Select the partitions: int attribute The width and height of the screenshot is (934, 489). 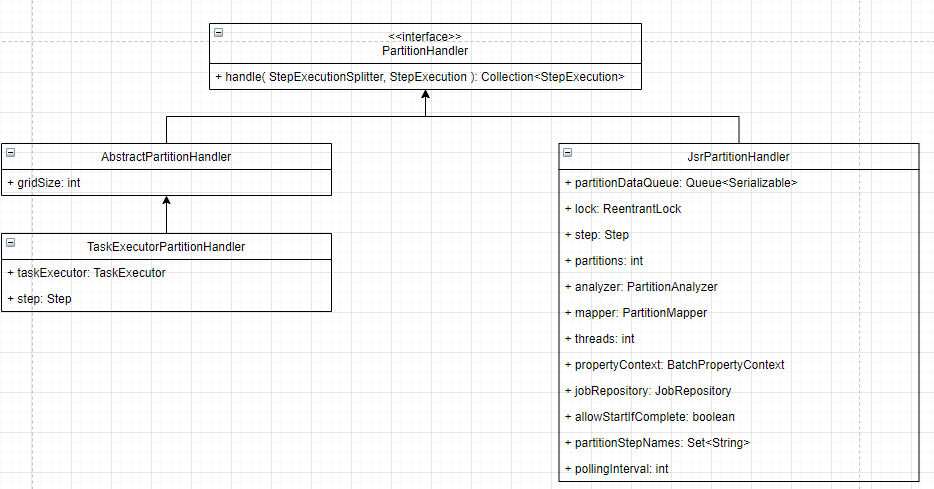click(739, 261)
